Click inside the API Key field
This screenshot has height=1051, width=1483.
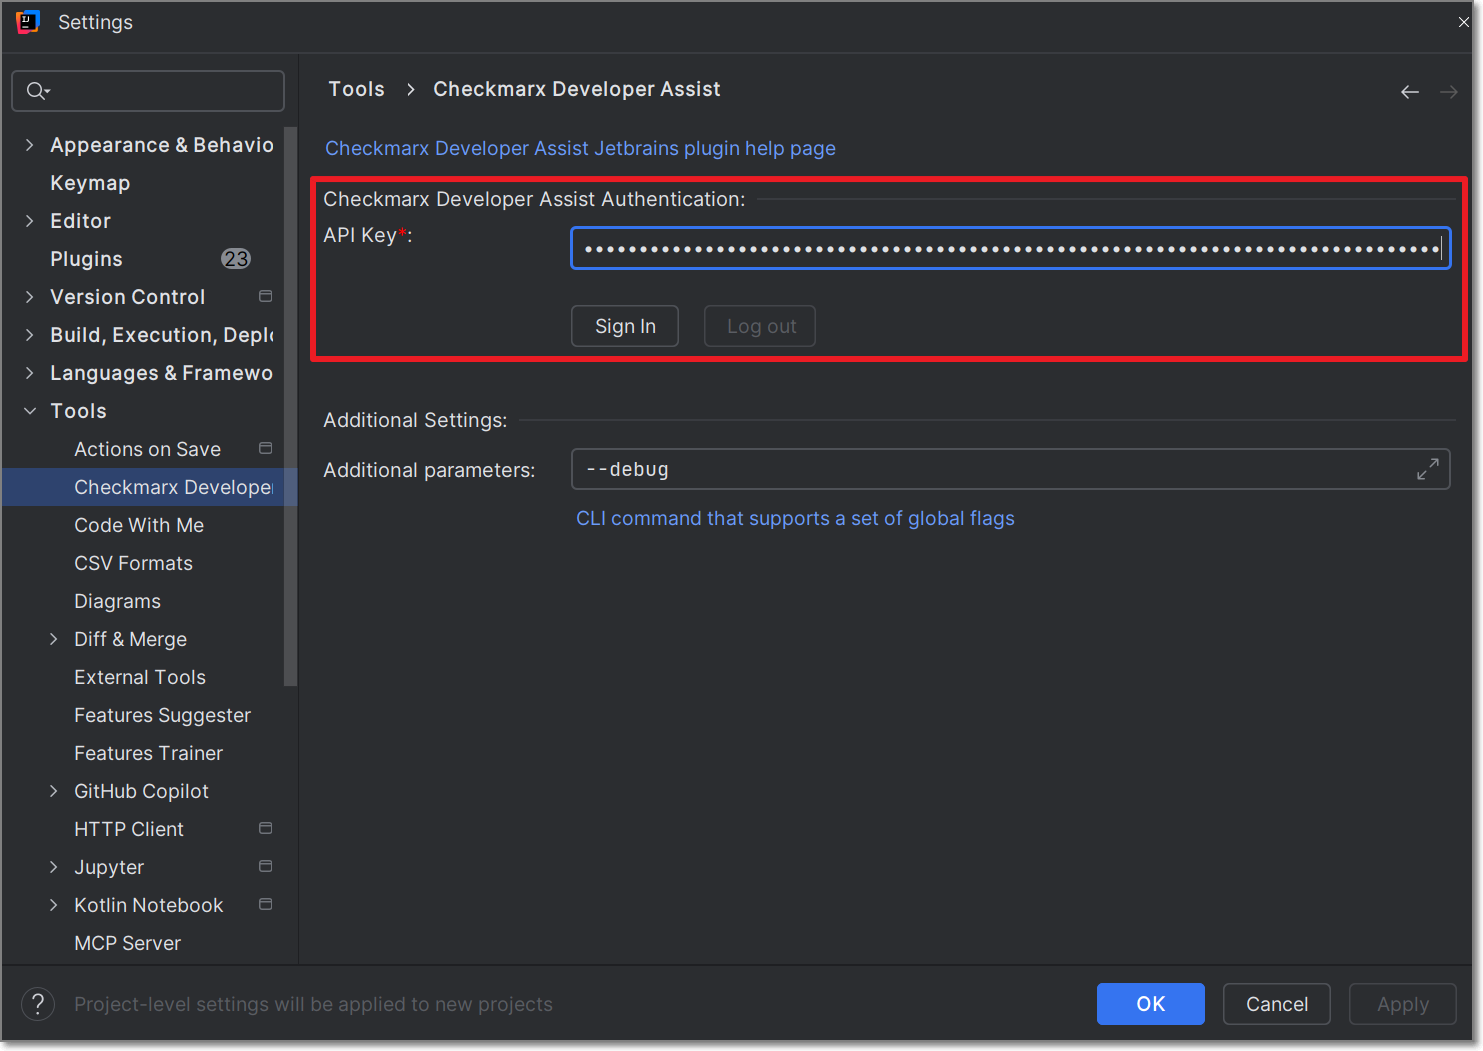click(x=1009, y=247)
